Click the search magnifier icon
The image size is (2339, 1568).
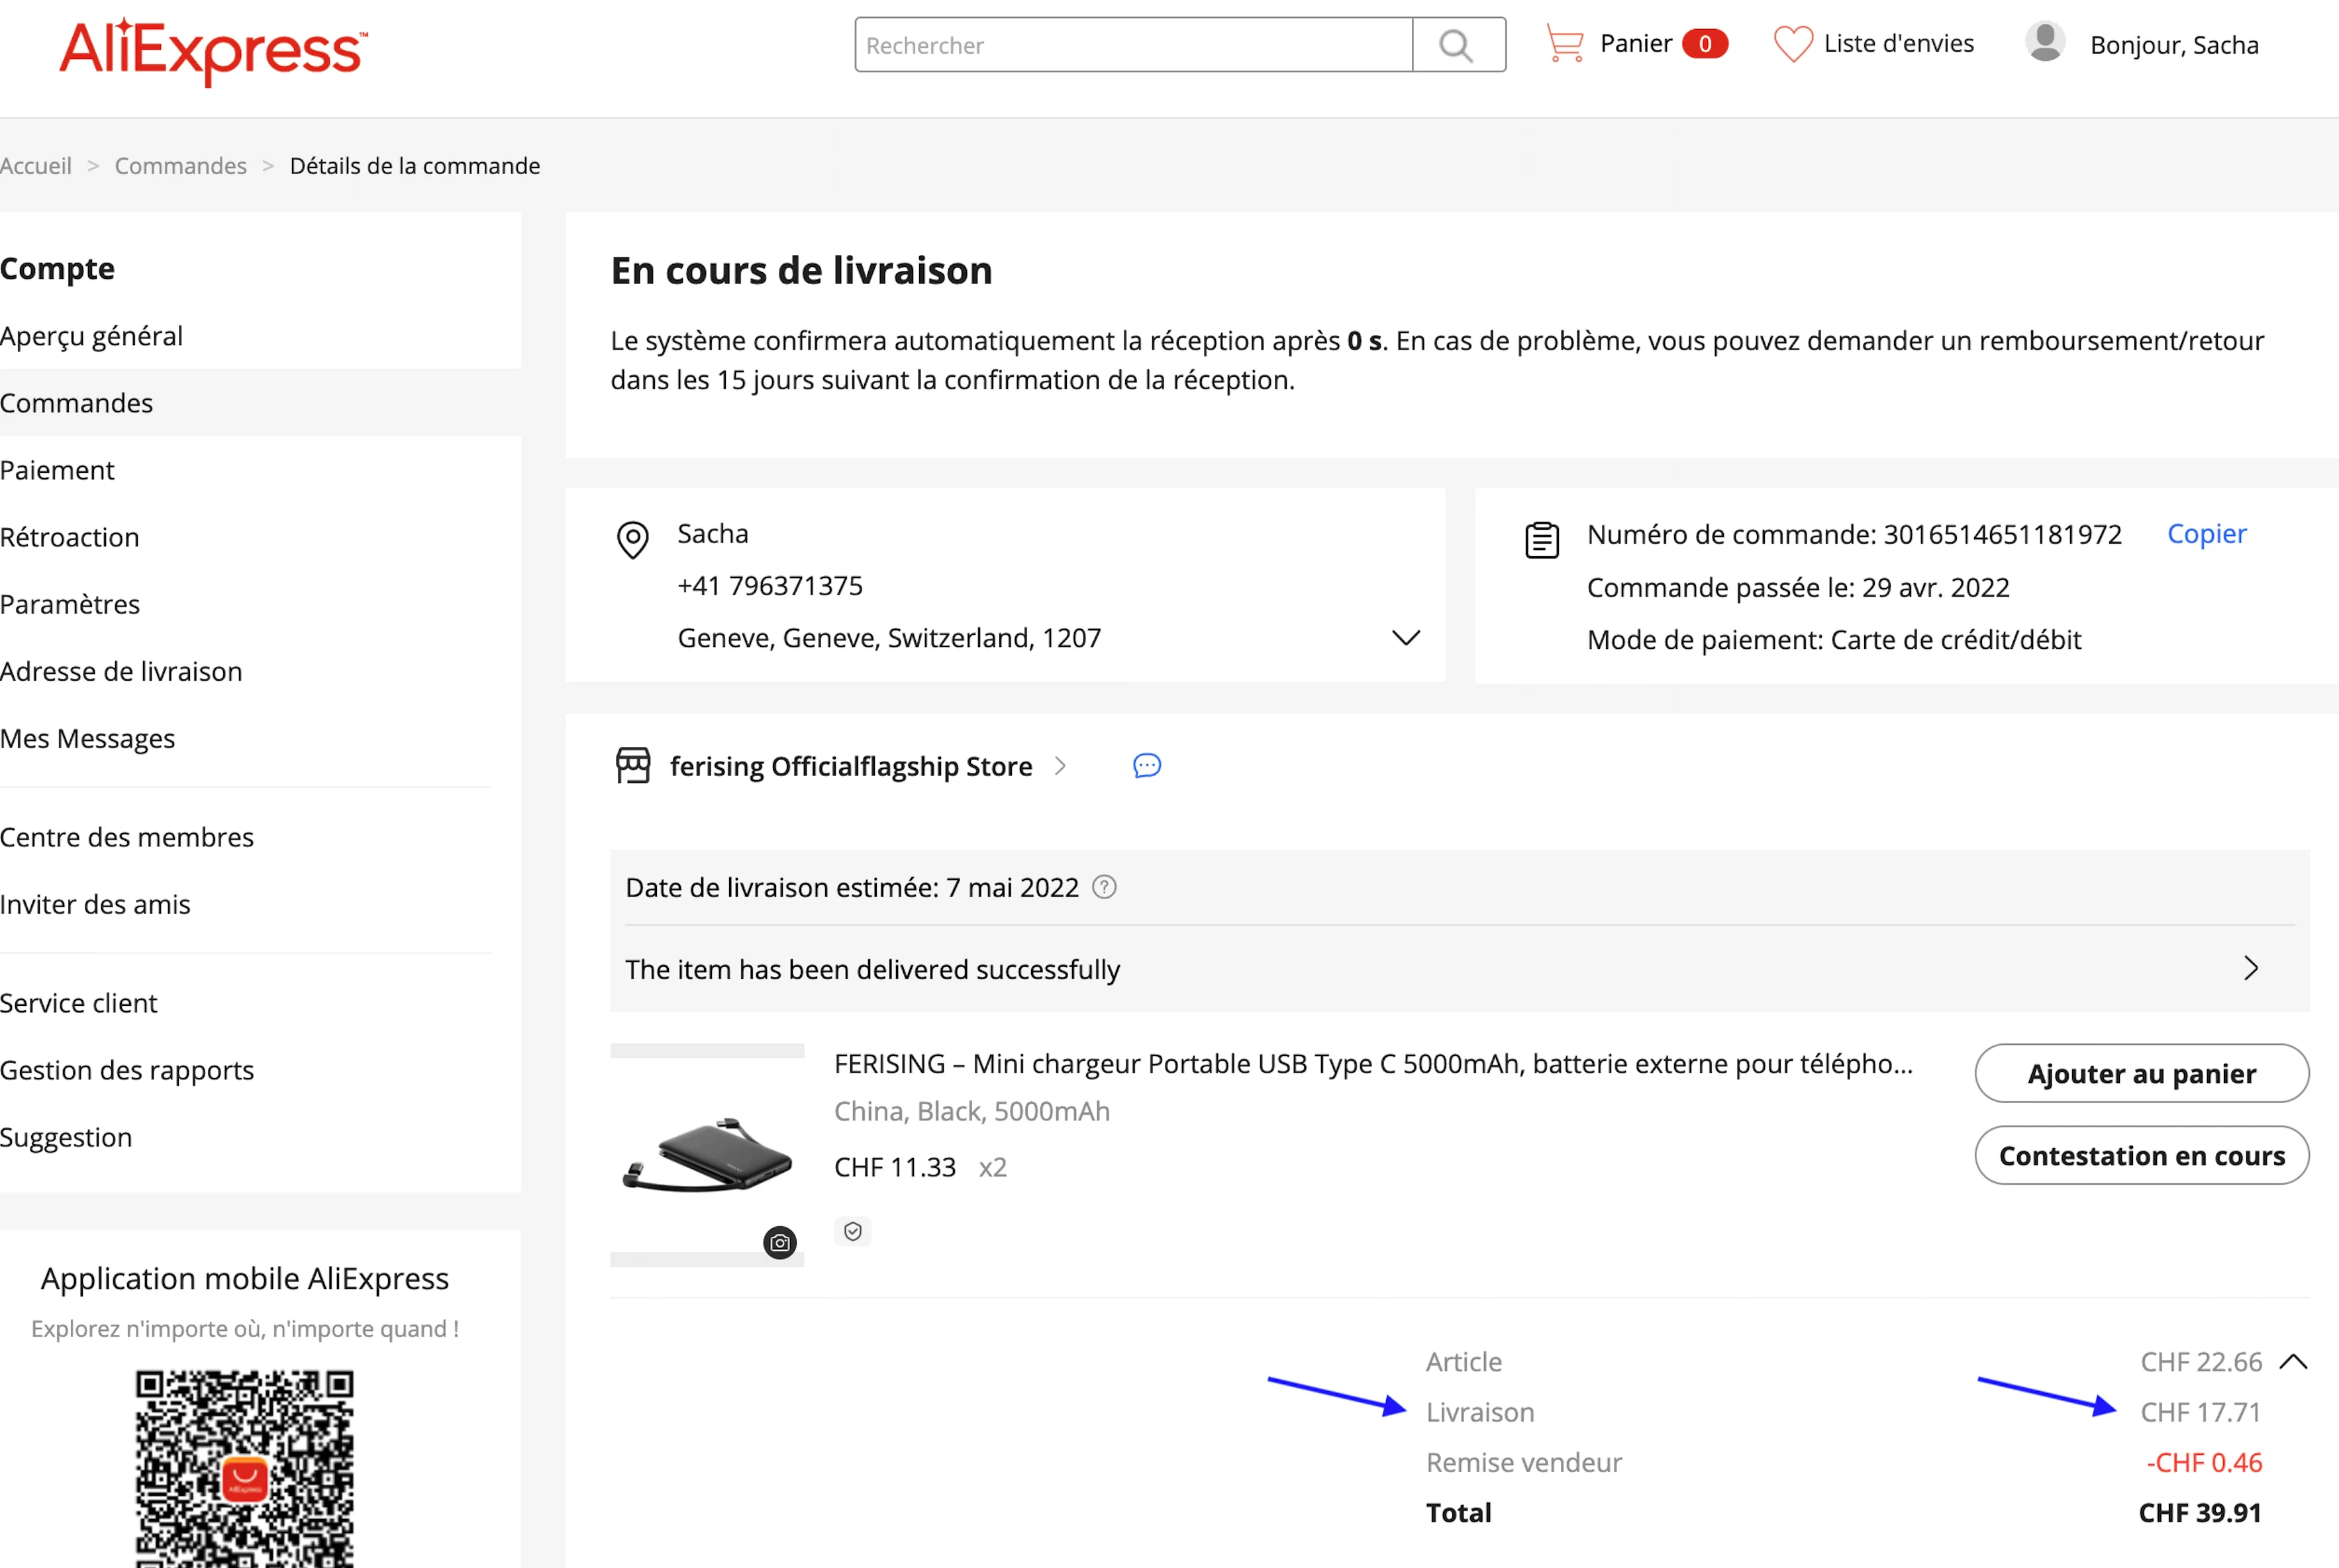tap(1457, 45)
